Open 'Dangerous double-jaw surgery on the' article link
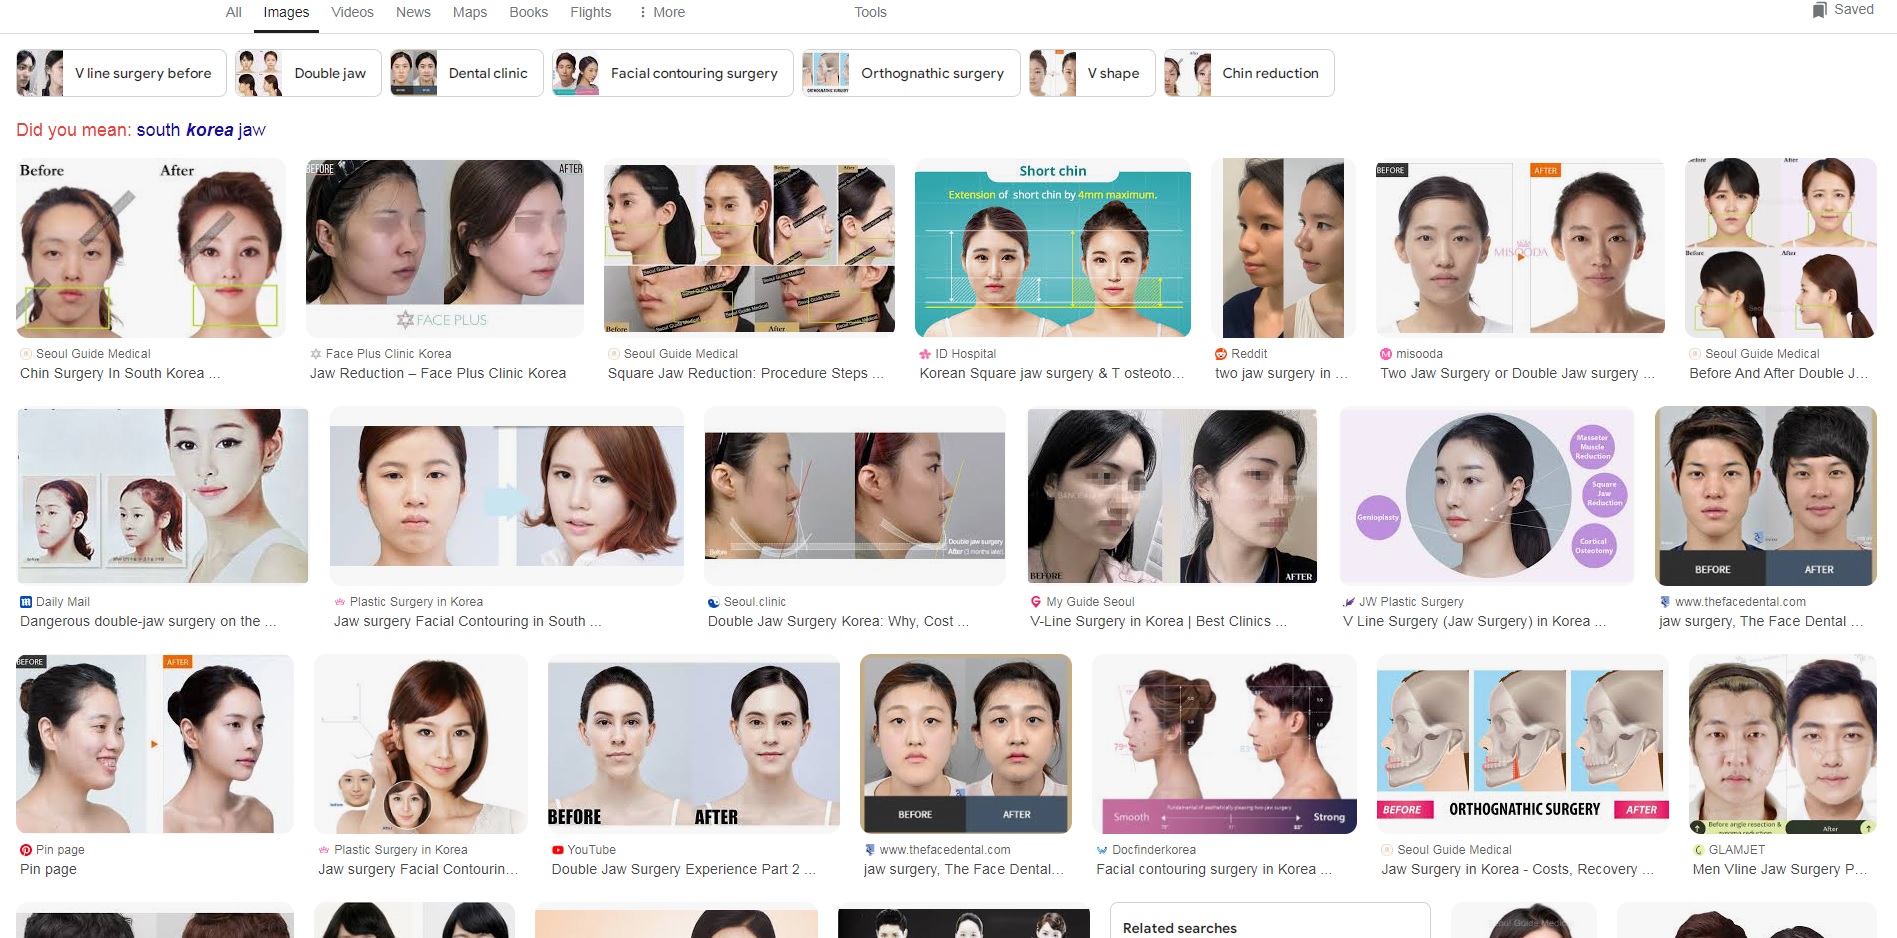 tap(148, 621)
